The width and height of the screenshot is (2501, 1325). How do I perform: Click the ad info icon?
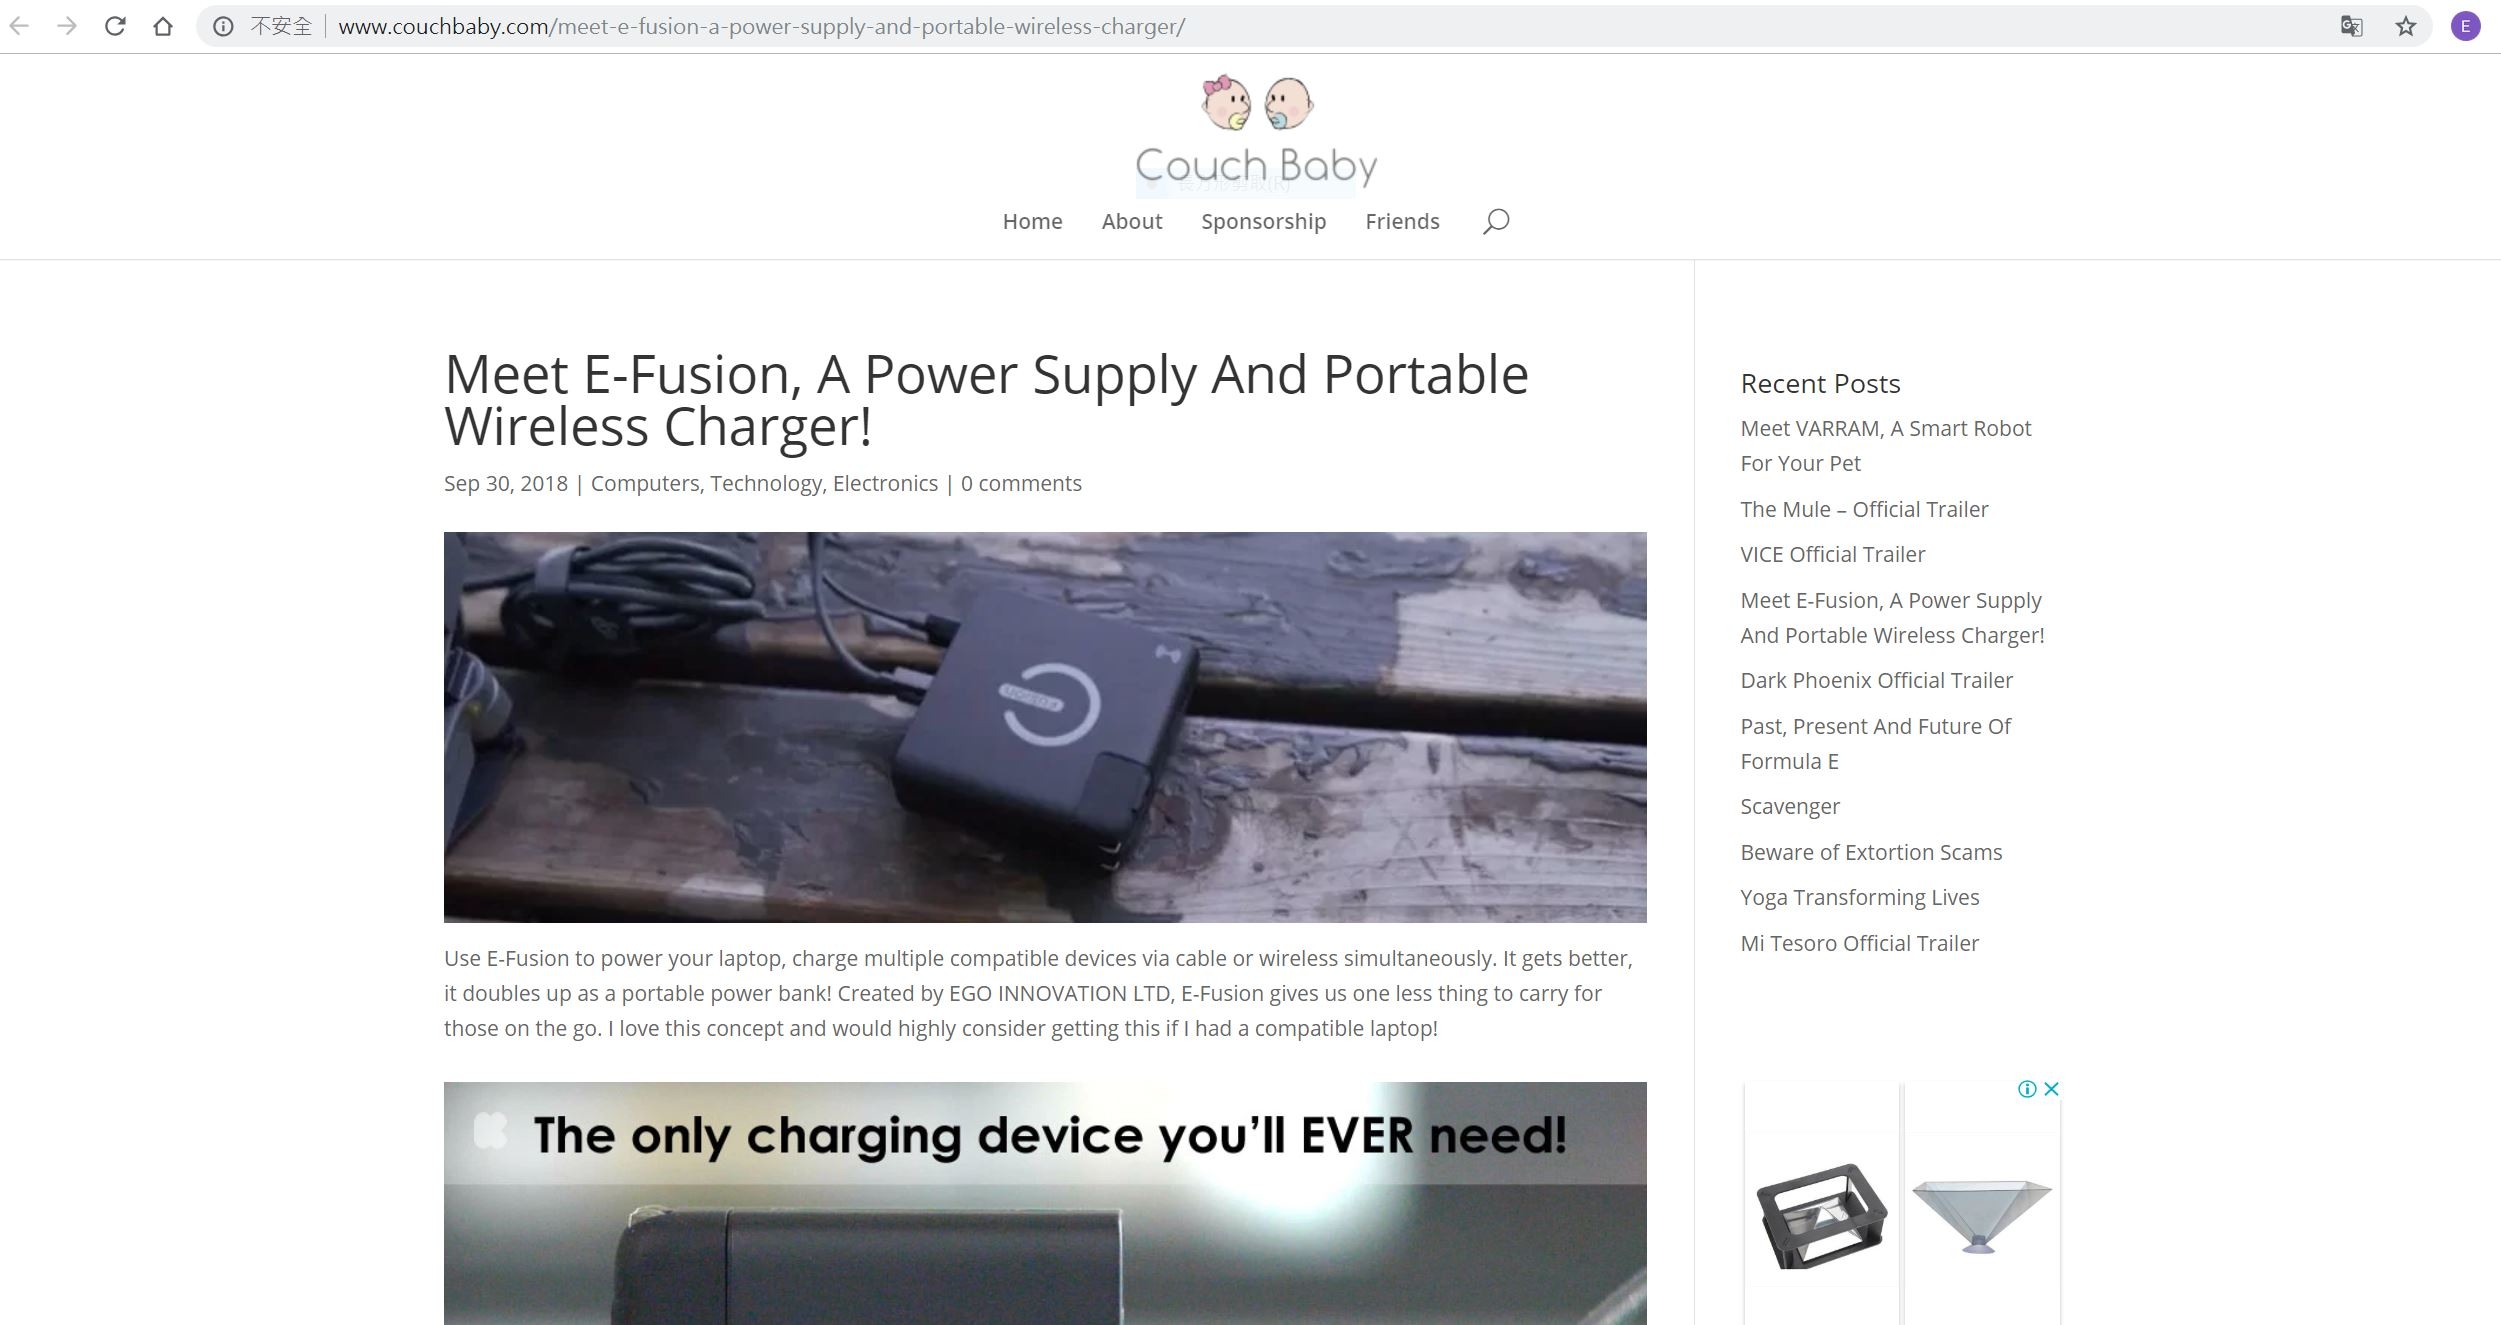pyautogui.click(x=2027, y=1088)
